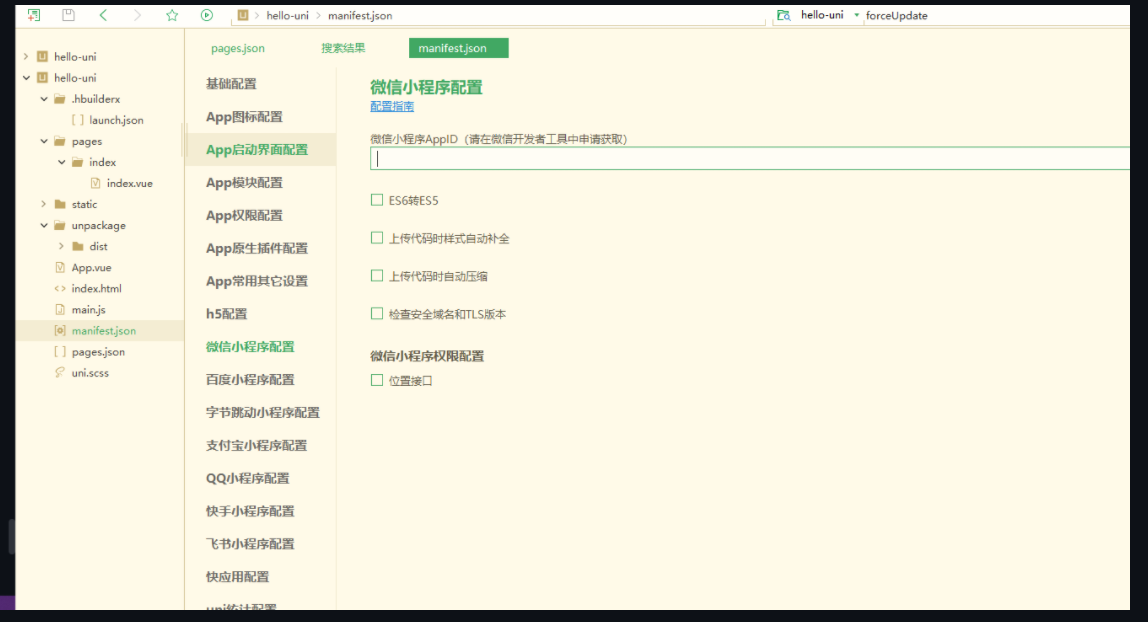
Task: Click the star bookmark icon
Action: pos(171,15)
